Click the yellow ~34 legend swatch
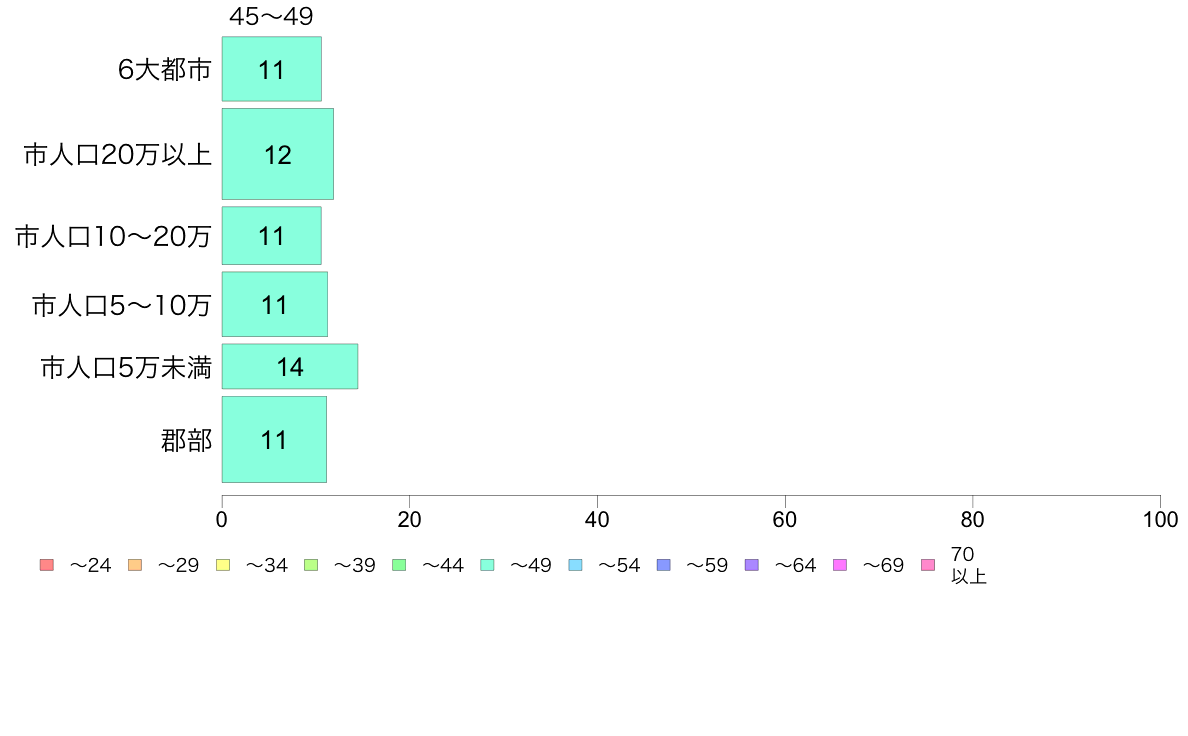This screenshot has width=1188, height=736. [x=223, y=565]
